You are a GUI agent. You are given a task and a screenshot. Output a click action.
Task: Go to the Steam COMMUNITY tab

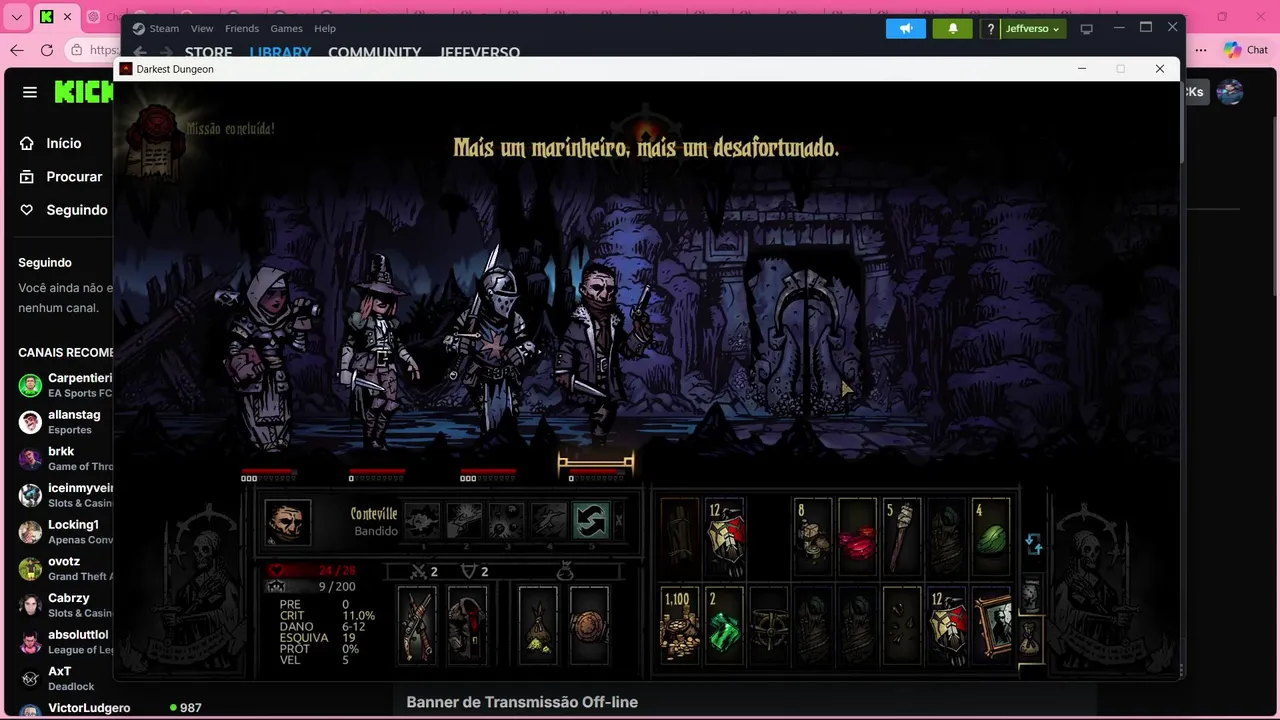pos(375,52)
